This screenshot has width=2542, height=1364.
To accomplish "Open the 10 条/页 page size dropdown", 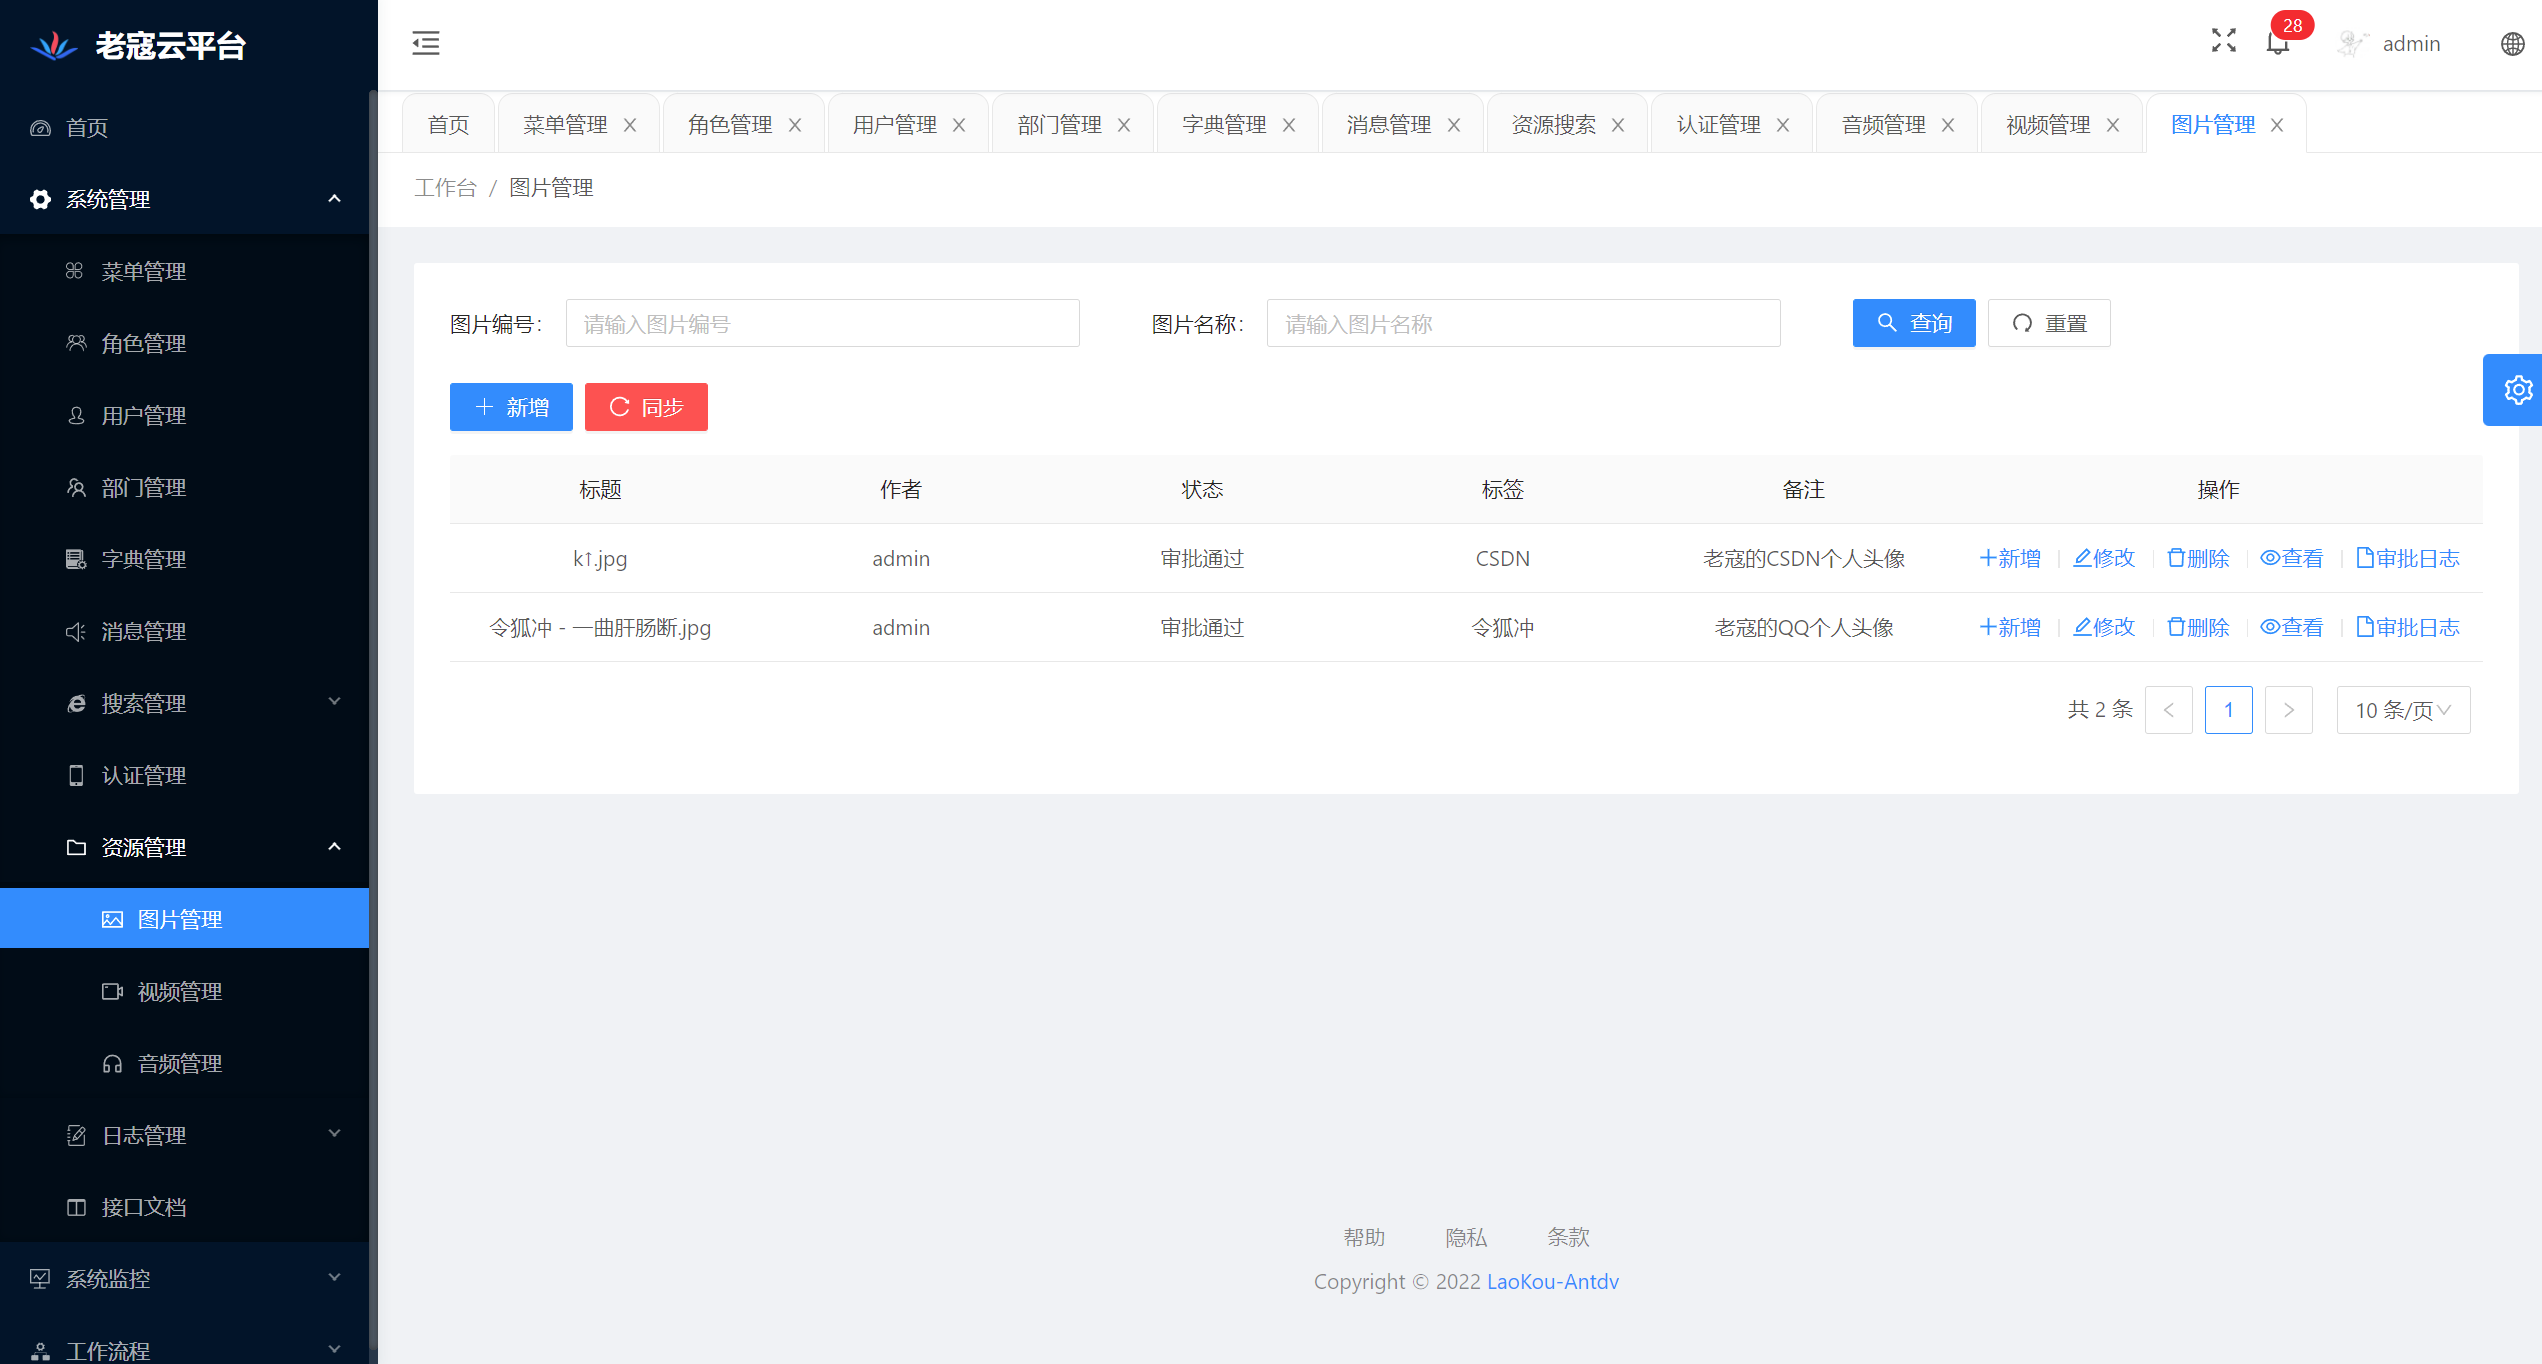I will (x=2402, y=710).
